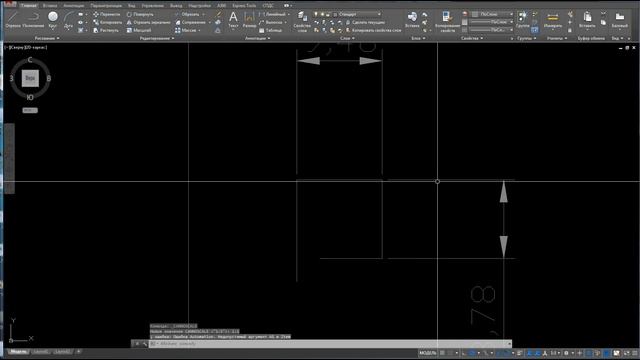This screenshot has width=640, height=360.
Task: Open the Управление ribbon tab
Action: tap(152, 6)
